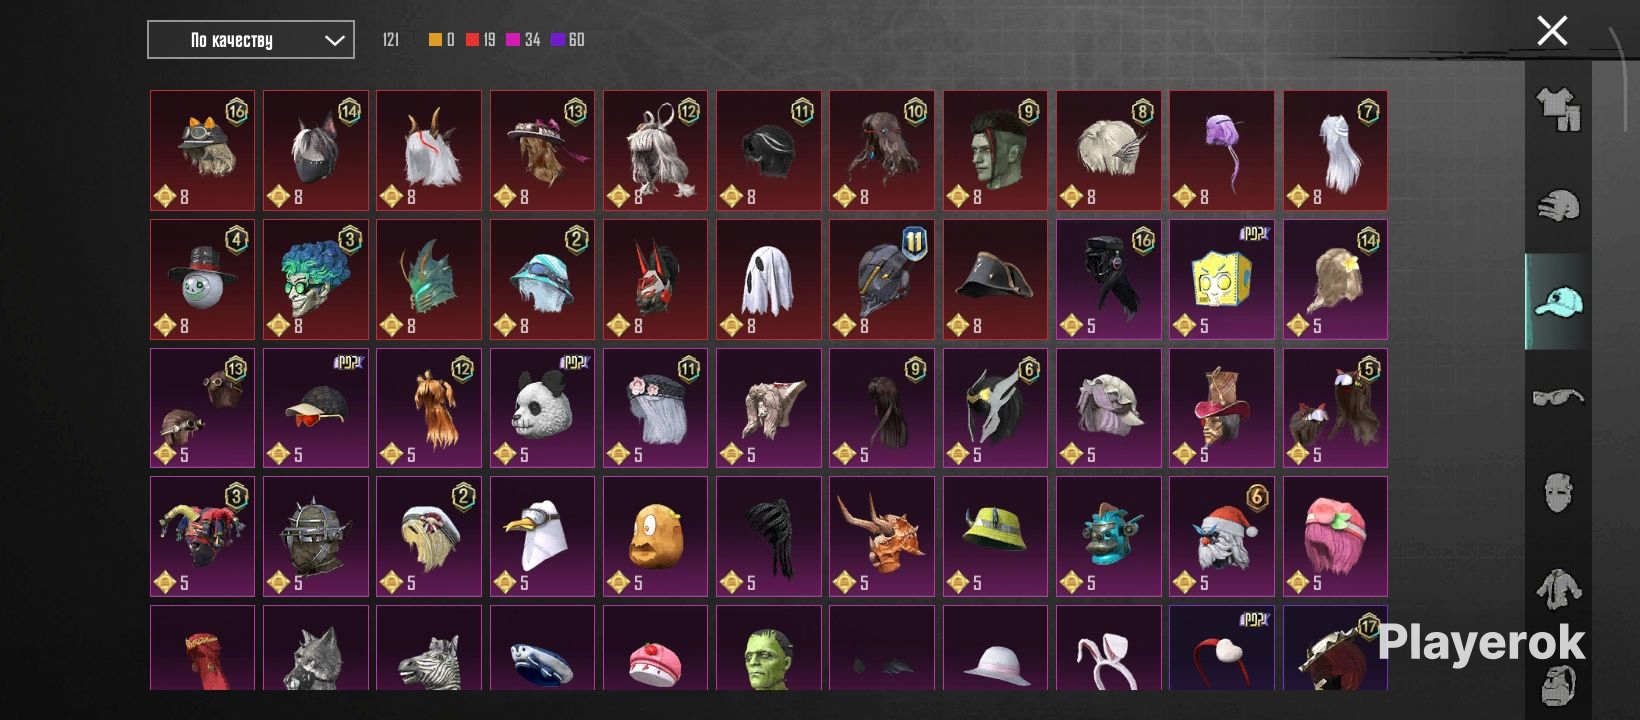
Task: Select the green Frankenstein head item
Action: pos(768,648)
